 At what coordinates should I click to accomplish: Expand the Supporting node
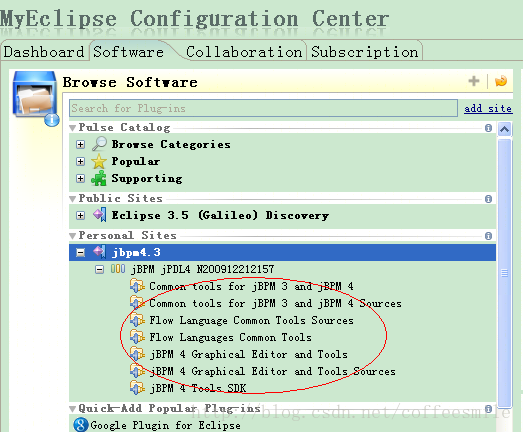(x=80, y=178)
